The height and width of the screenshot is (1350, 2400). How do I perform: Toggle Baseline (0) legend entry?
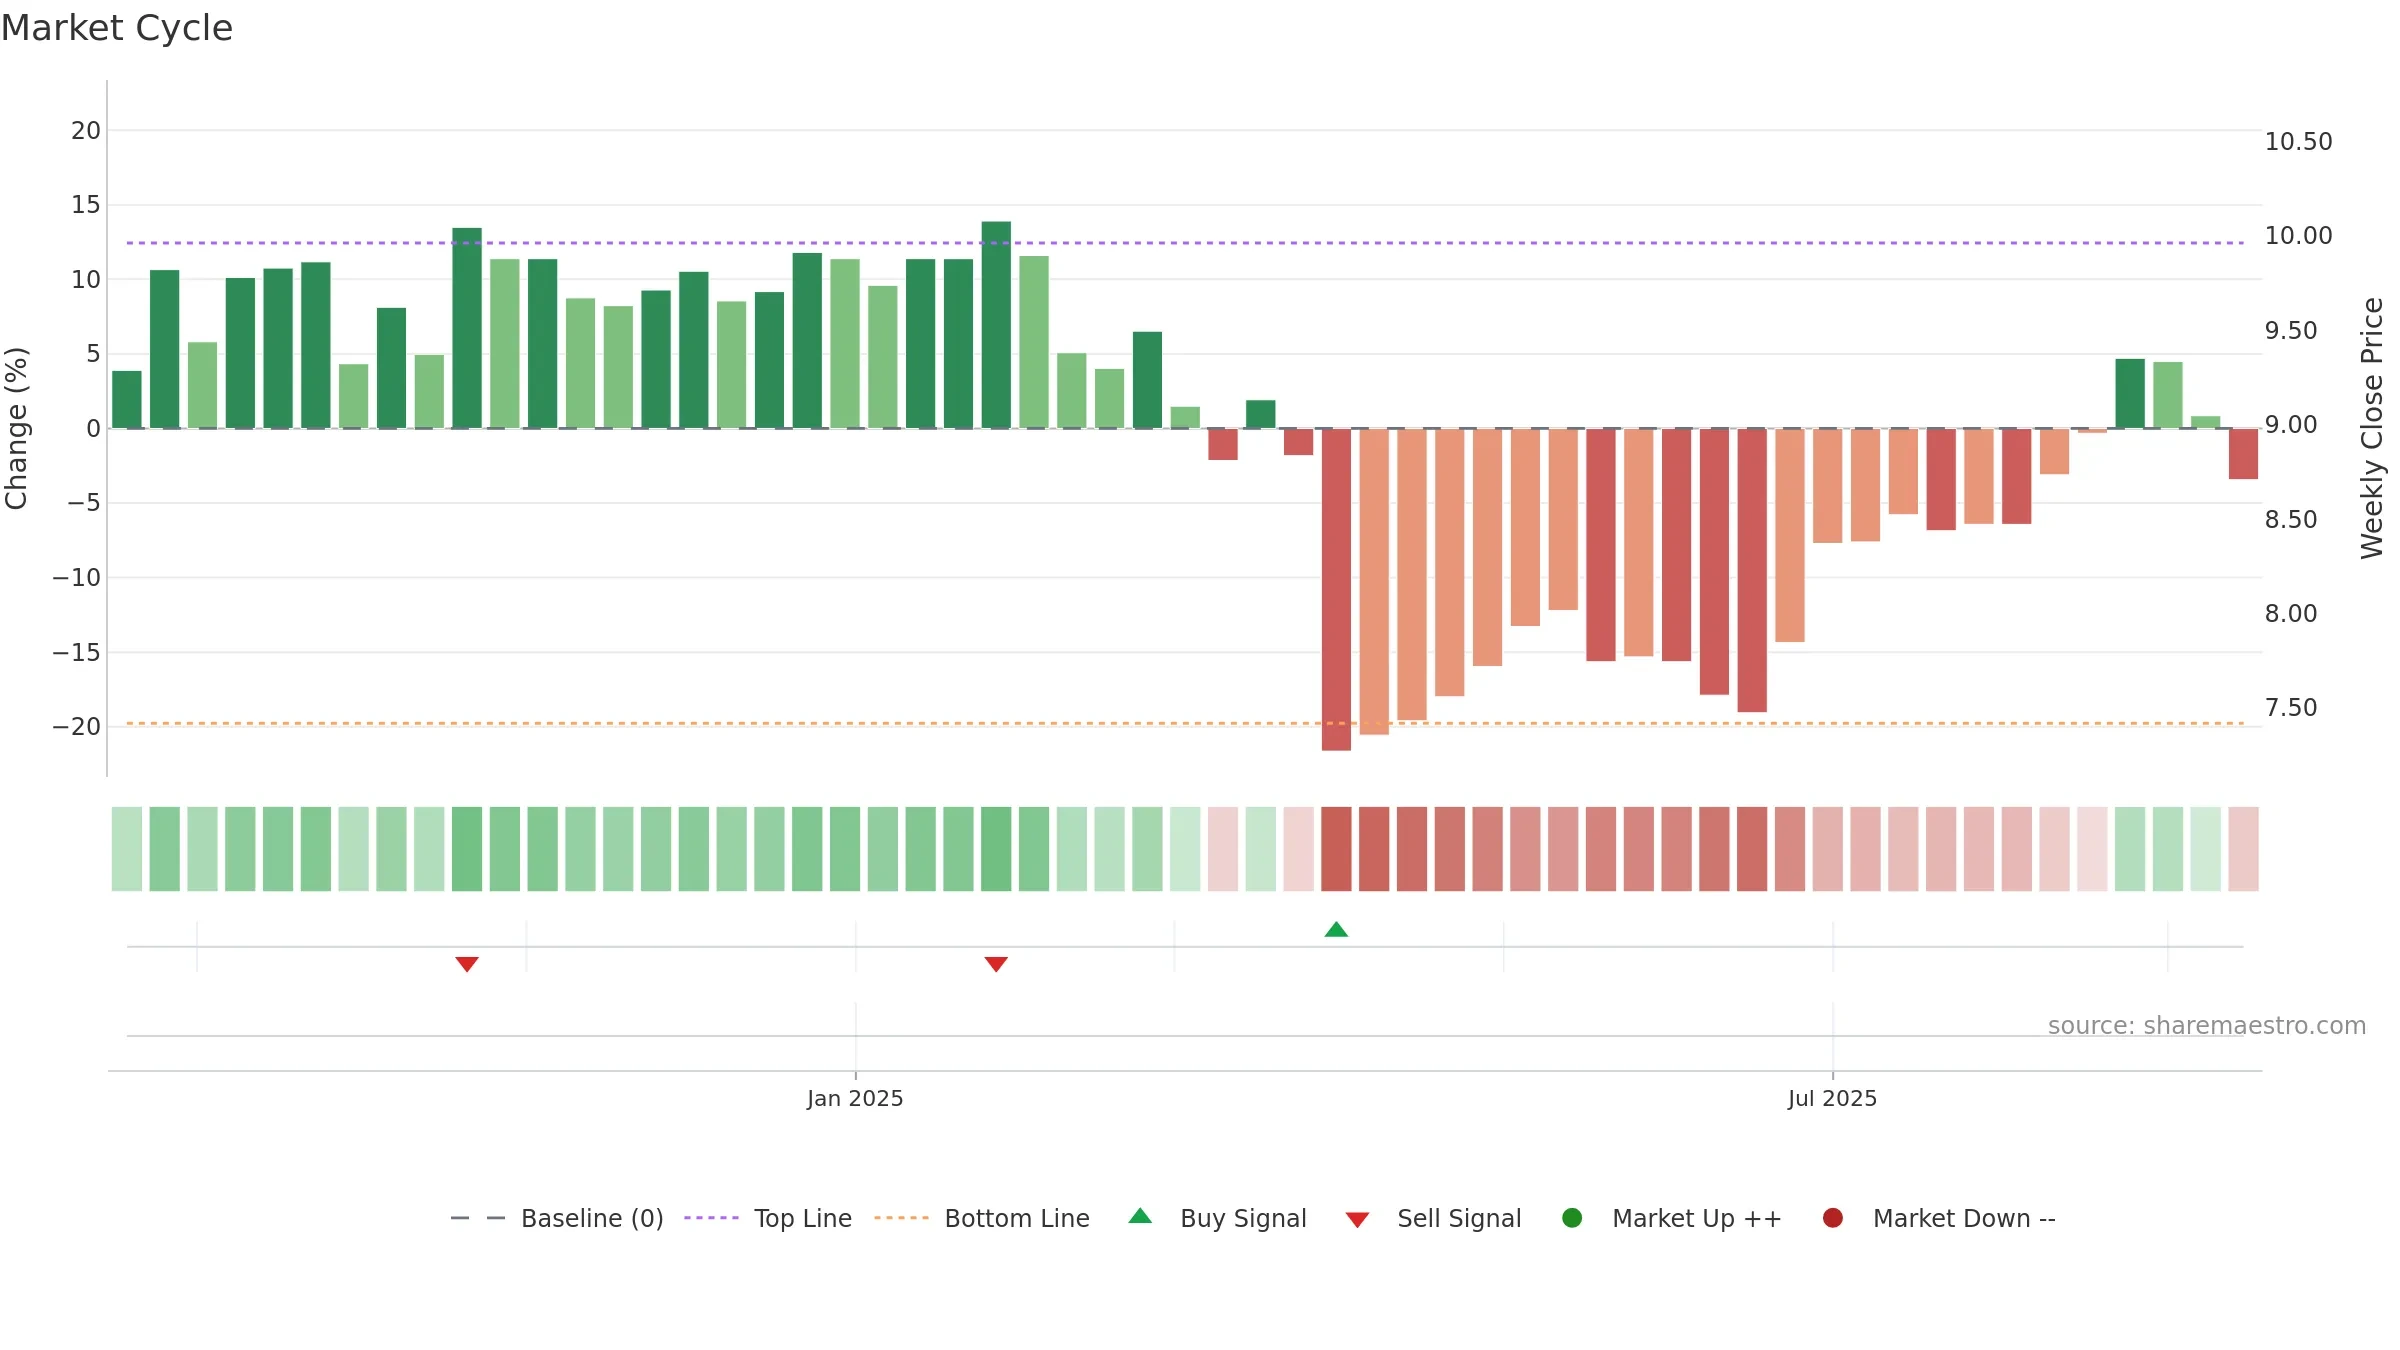click(x=557, y=1218)
